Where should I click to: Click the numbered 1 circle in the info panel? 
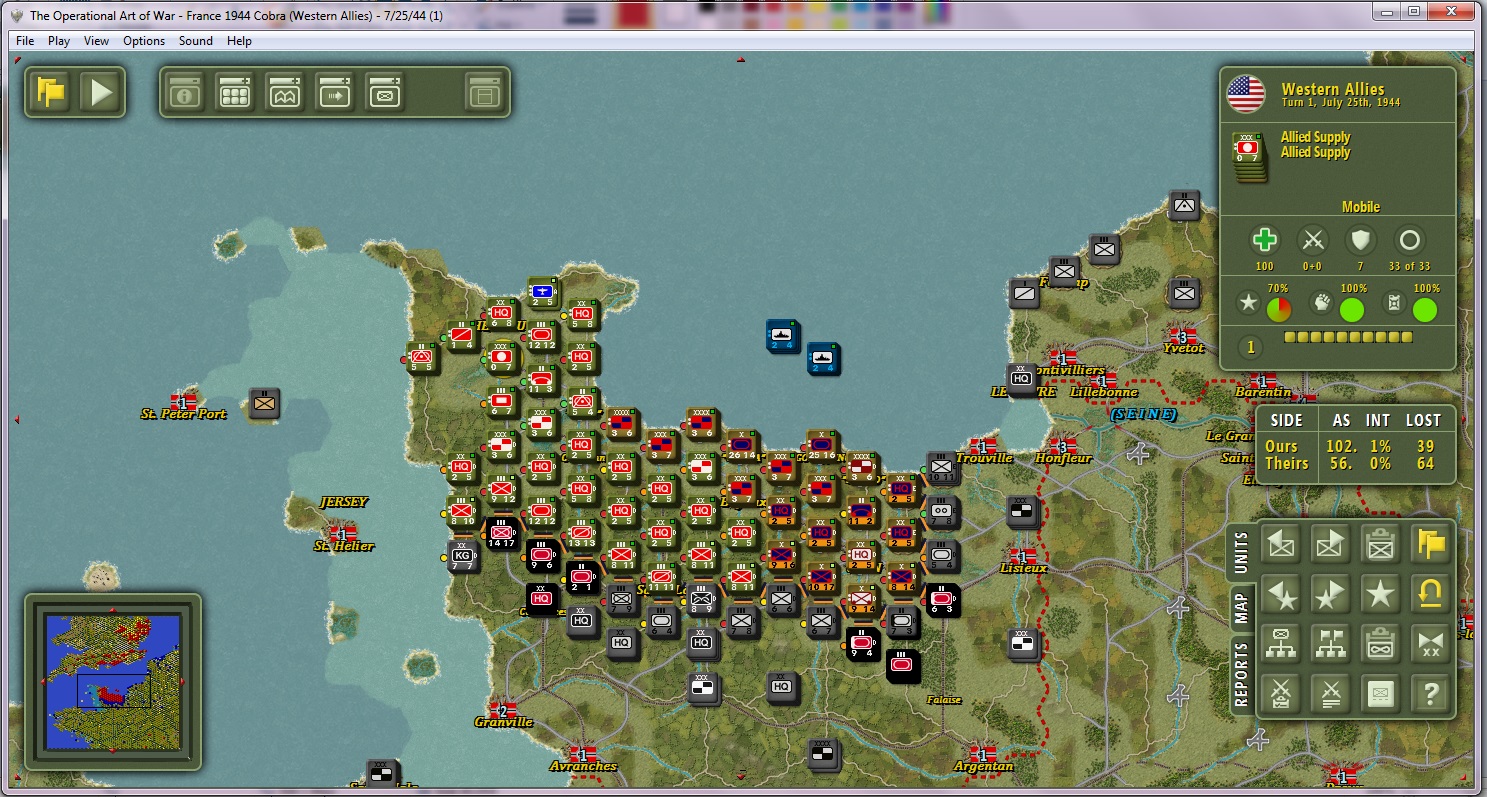[x=1250, y=347]
